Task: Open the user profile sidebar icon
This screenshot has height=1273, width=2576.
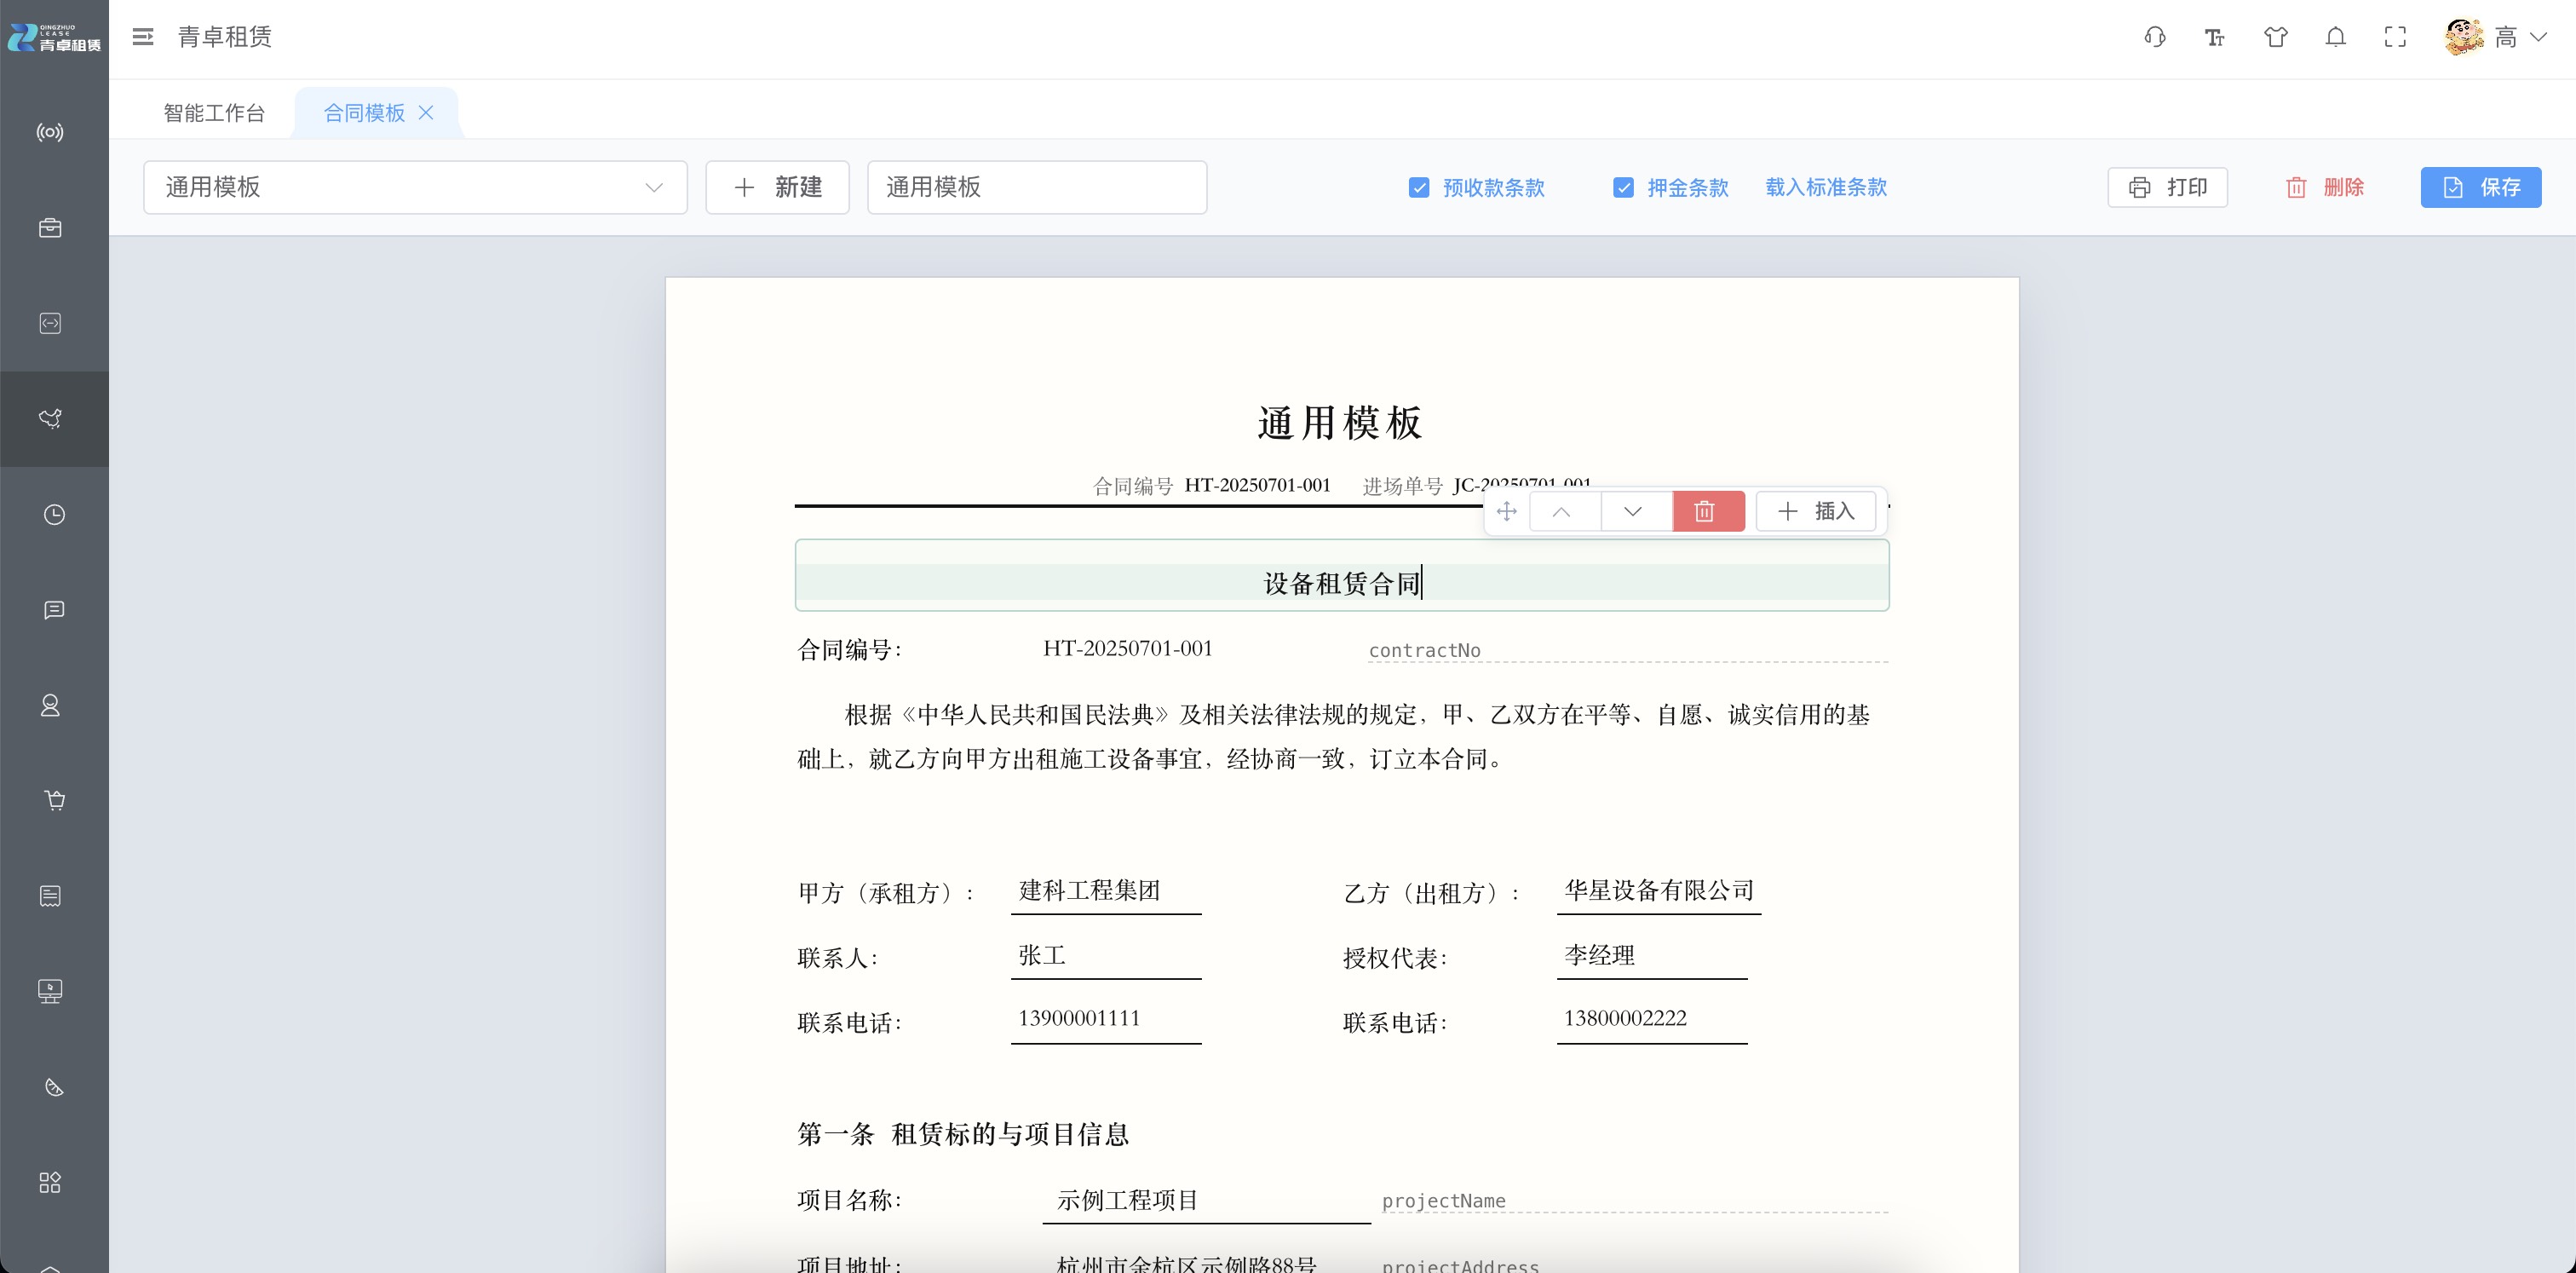Action: (50, 705)
